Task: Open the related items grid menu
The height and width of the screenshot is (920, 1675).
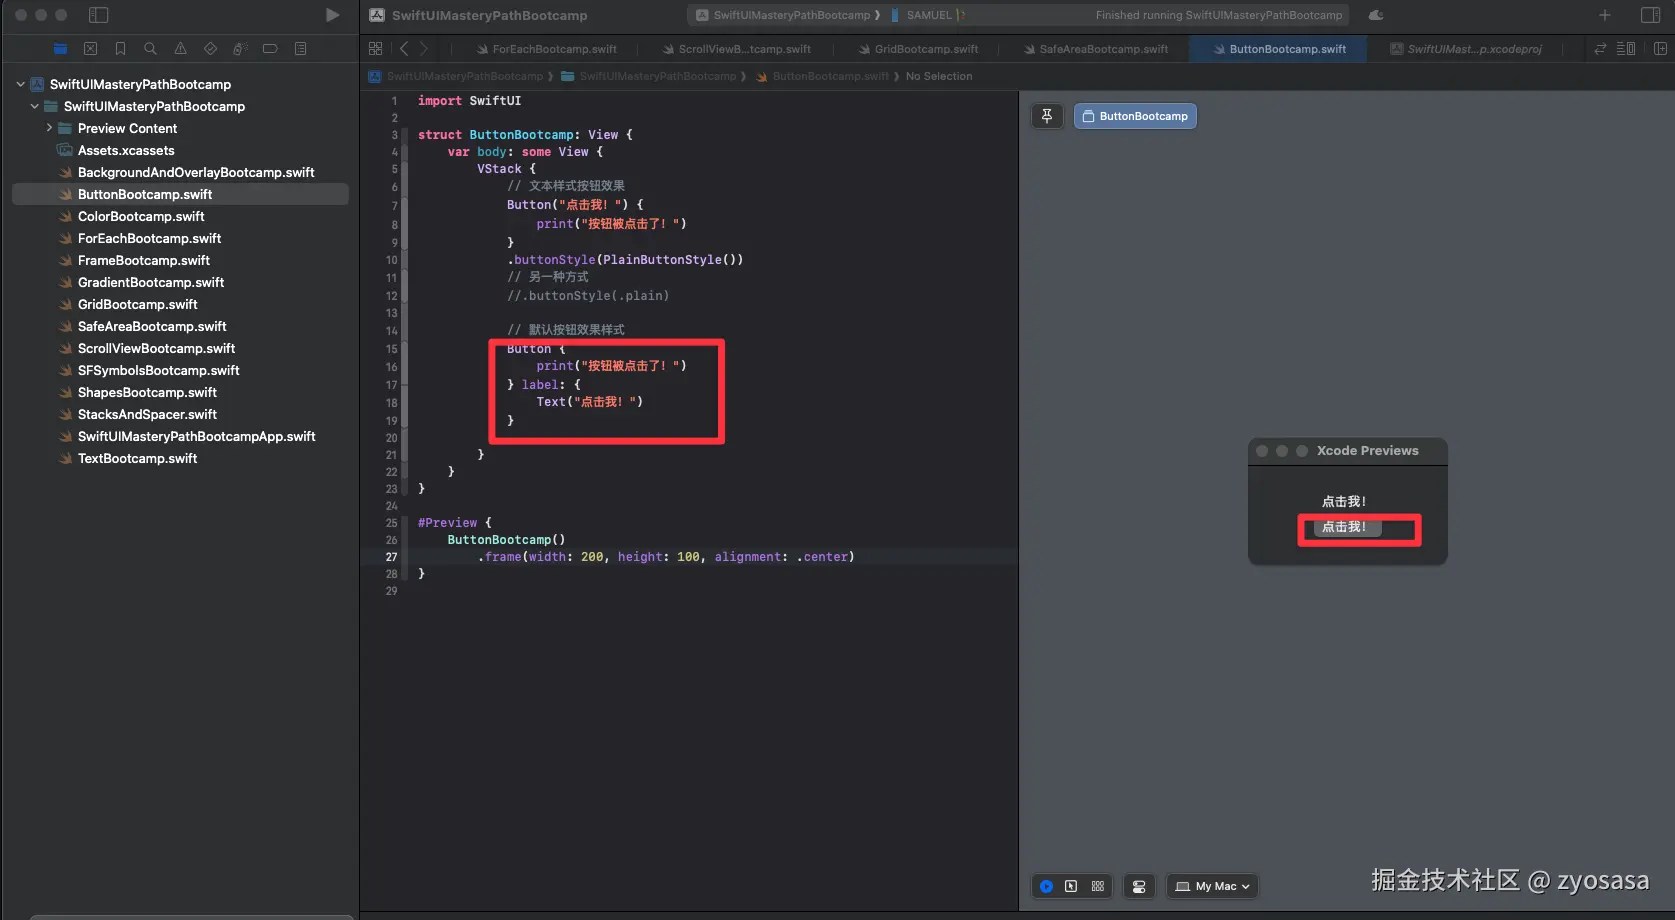Action: point(375,48)
